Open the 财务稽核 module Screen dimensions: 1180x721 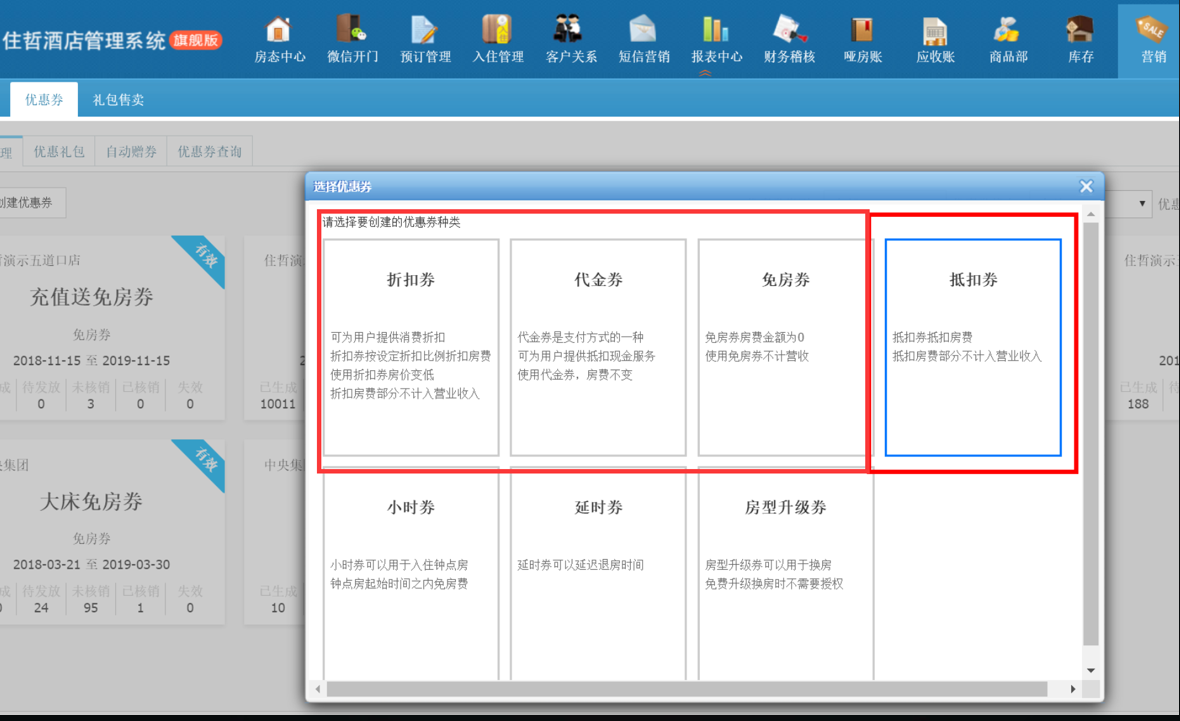[789, 40]
